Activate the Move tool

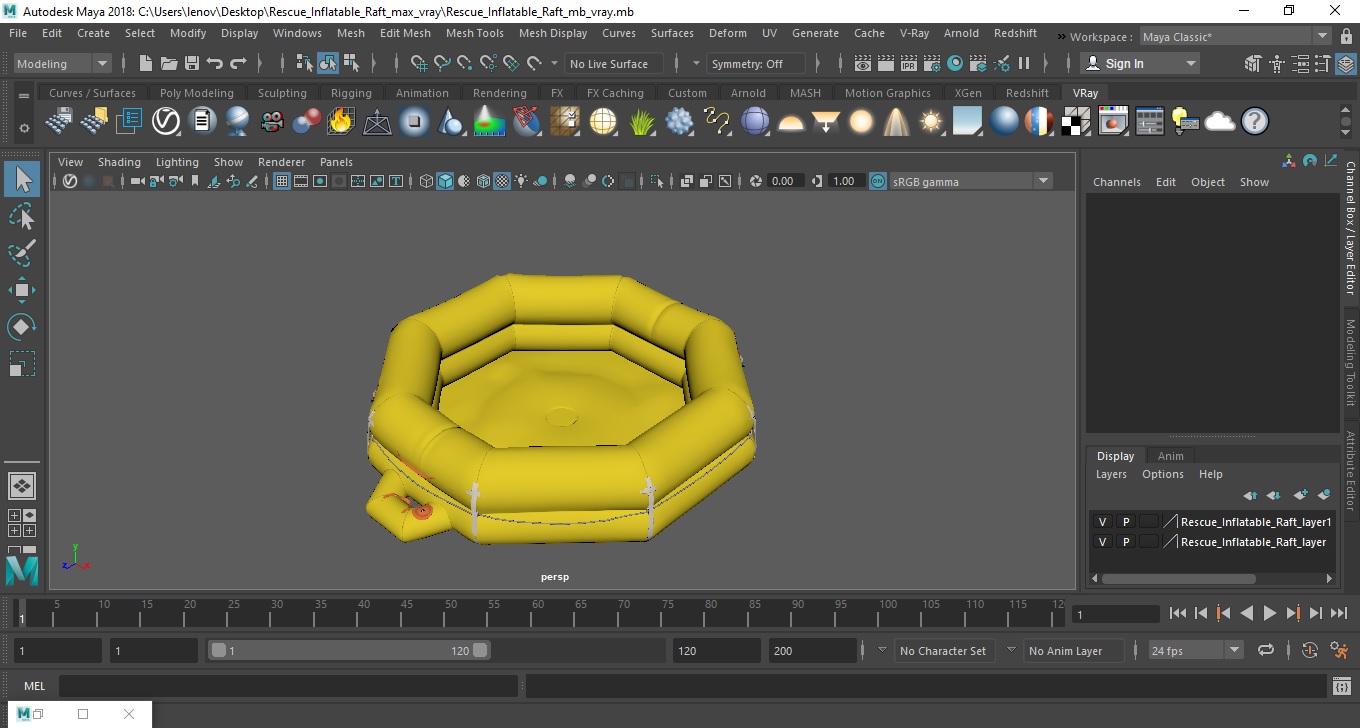point(22,290)
